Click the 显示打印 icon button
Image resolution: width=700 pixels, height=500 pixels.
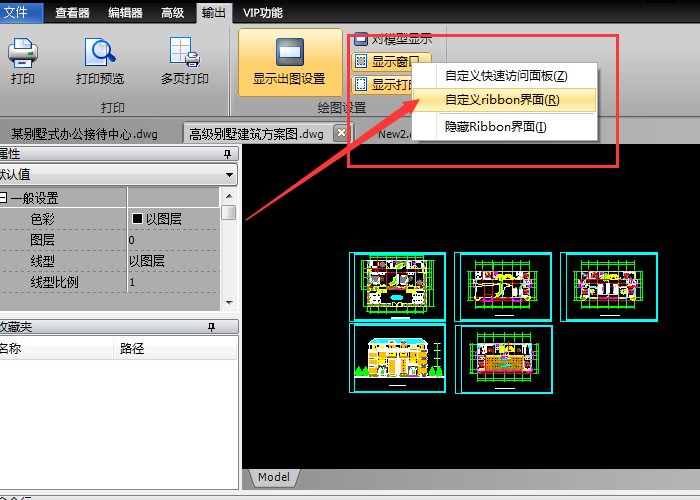(360, 83)
